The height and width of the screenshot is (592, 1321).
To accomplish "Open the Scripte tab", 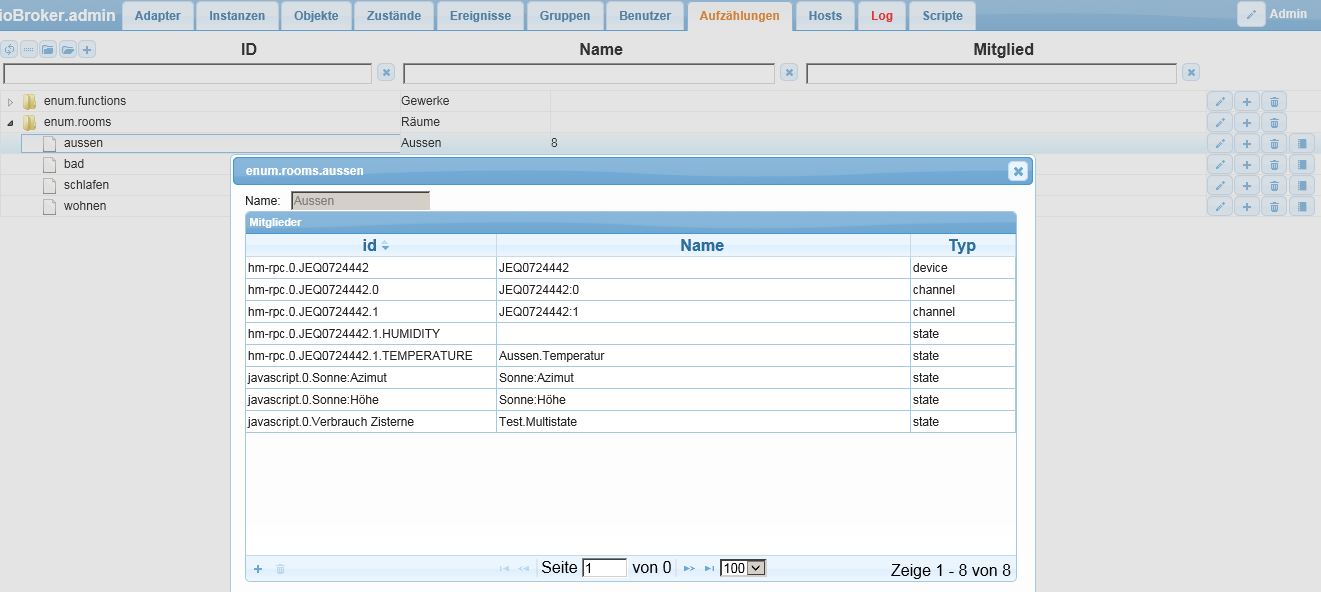I will (943, 15).
